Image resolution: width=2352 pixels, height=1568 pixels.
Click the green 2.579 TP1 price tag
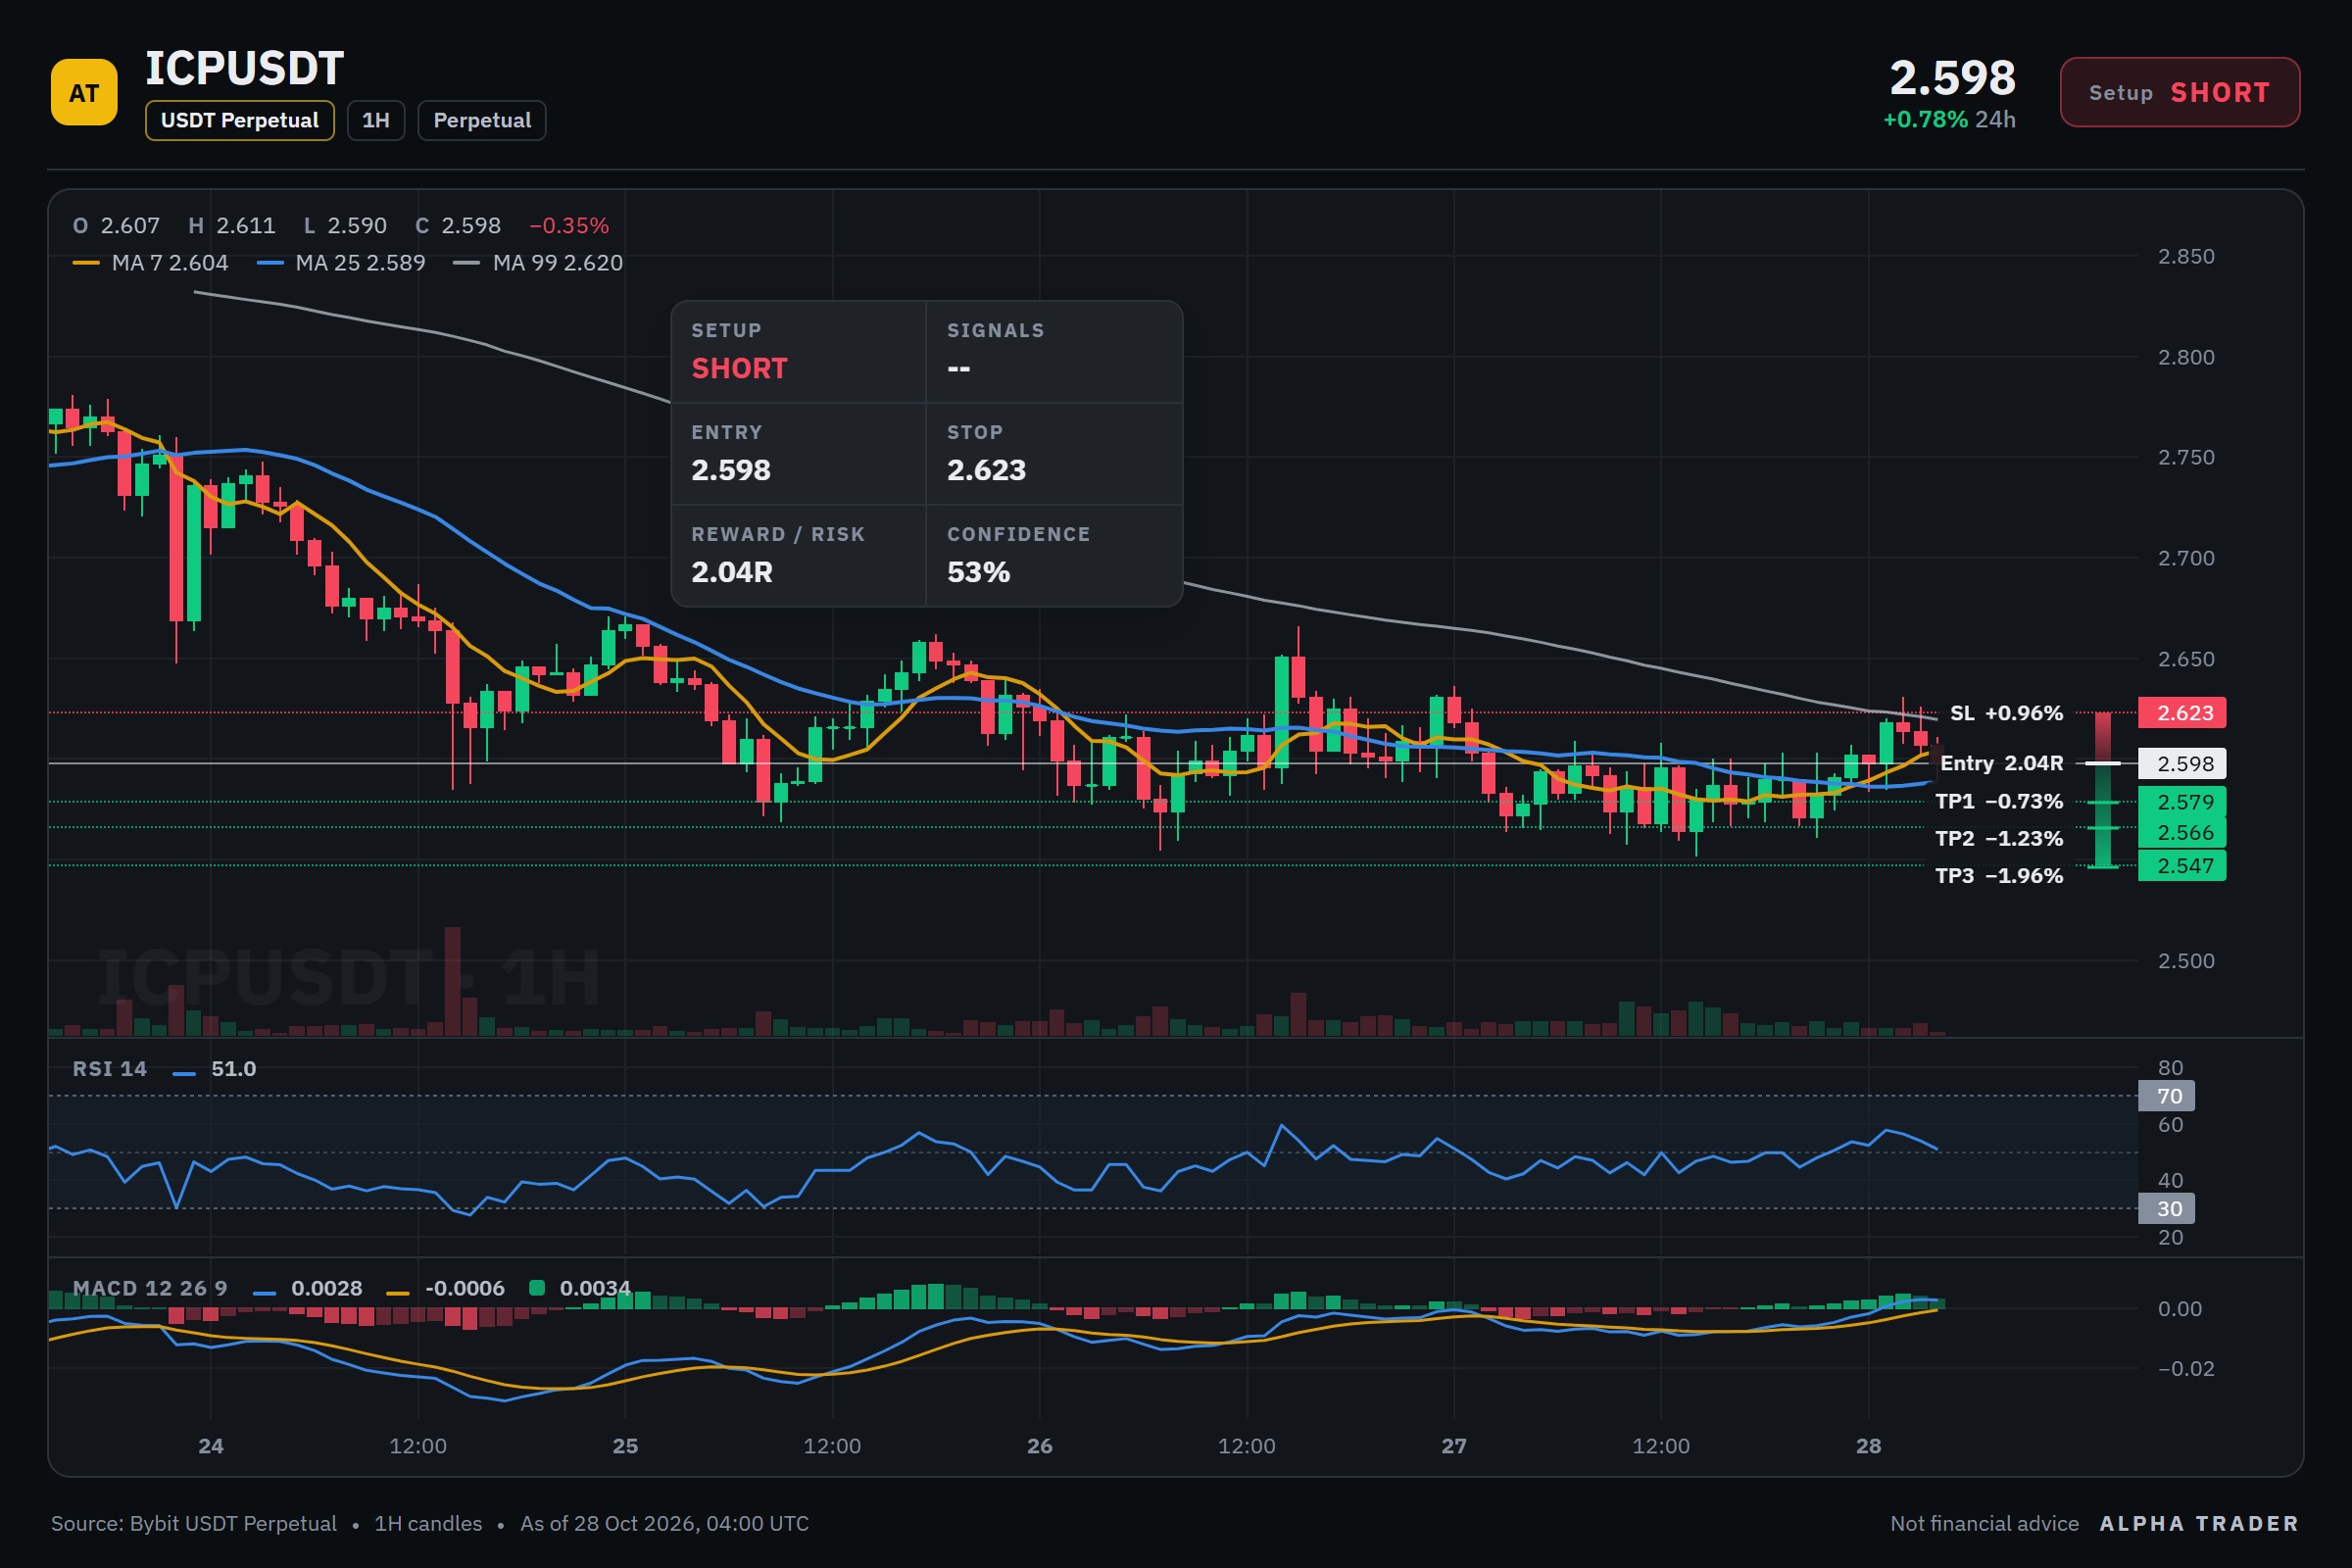pos(2182,802)
